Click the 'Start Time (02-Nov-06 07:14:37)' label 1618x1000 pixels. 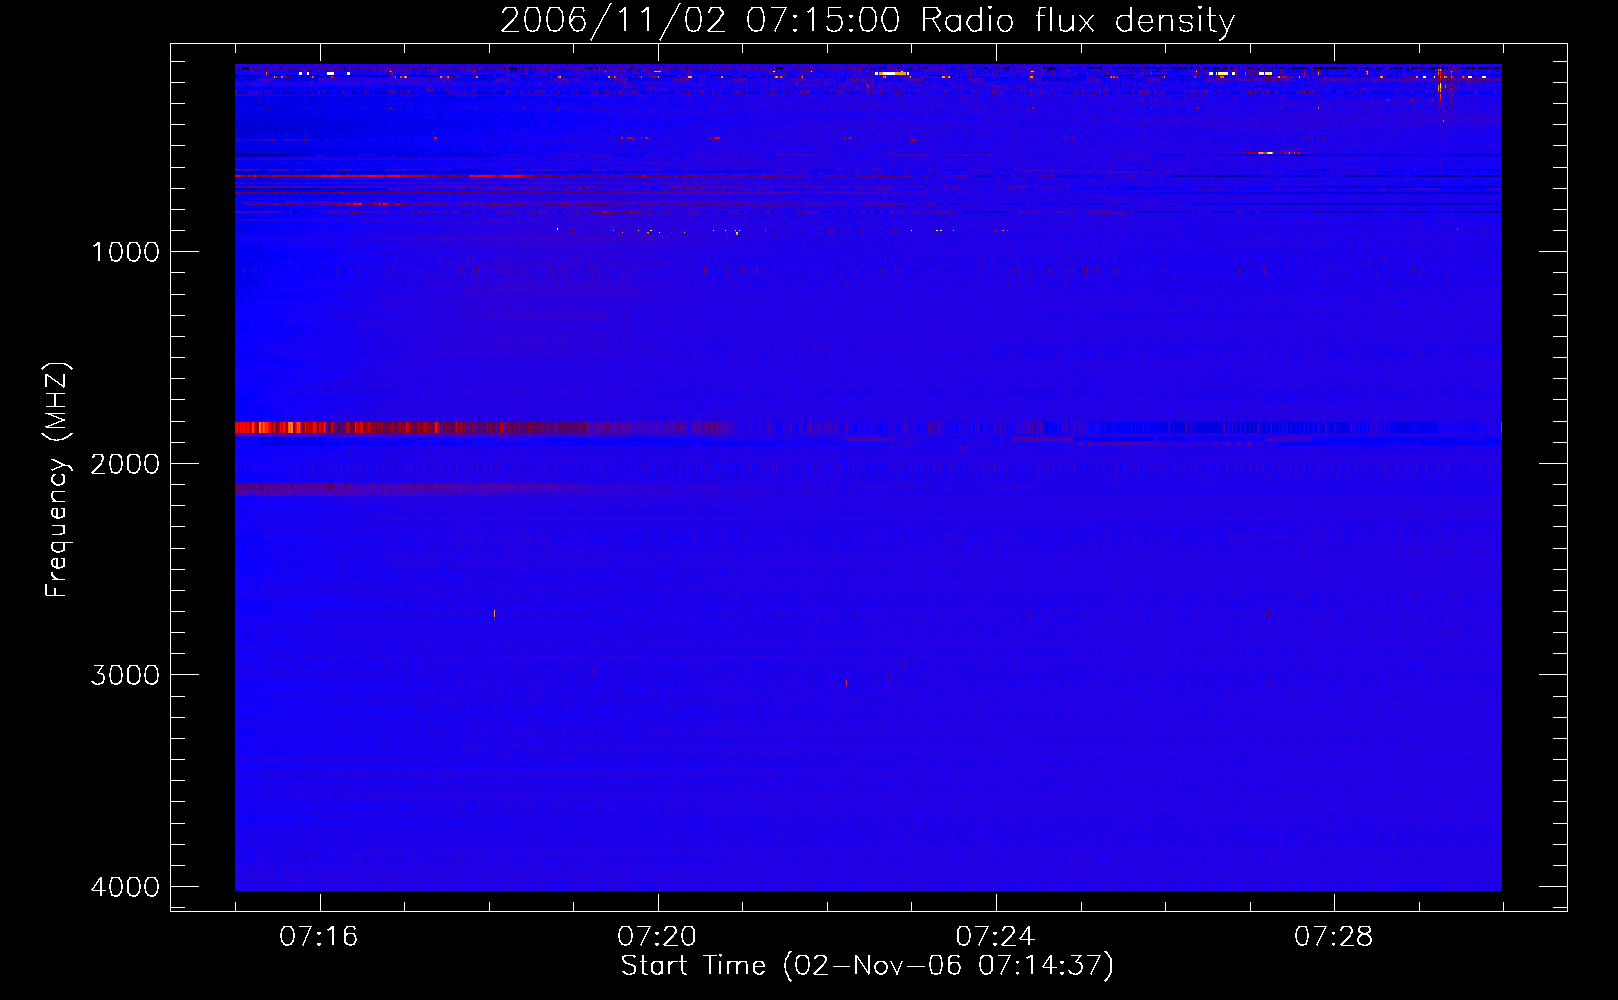tap(867, 966)
